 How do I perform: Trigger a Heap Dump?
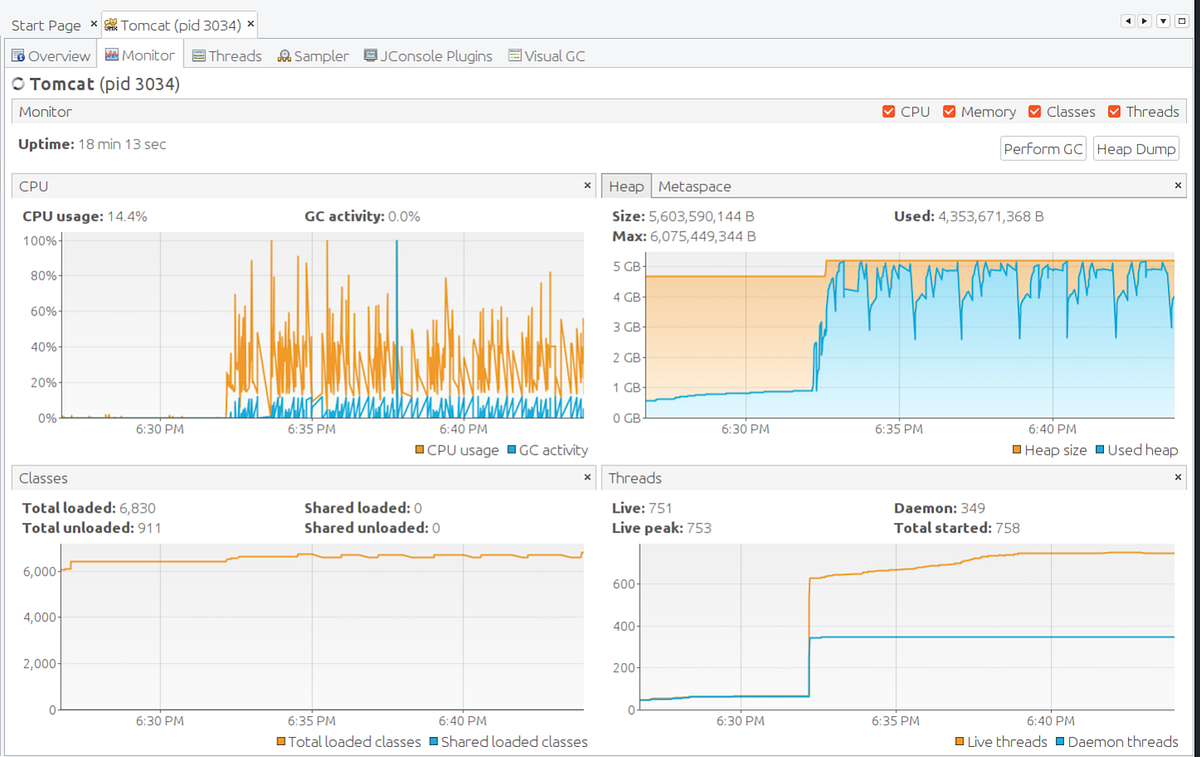click(x=1136, y=148)
